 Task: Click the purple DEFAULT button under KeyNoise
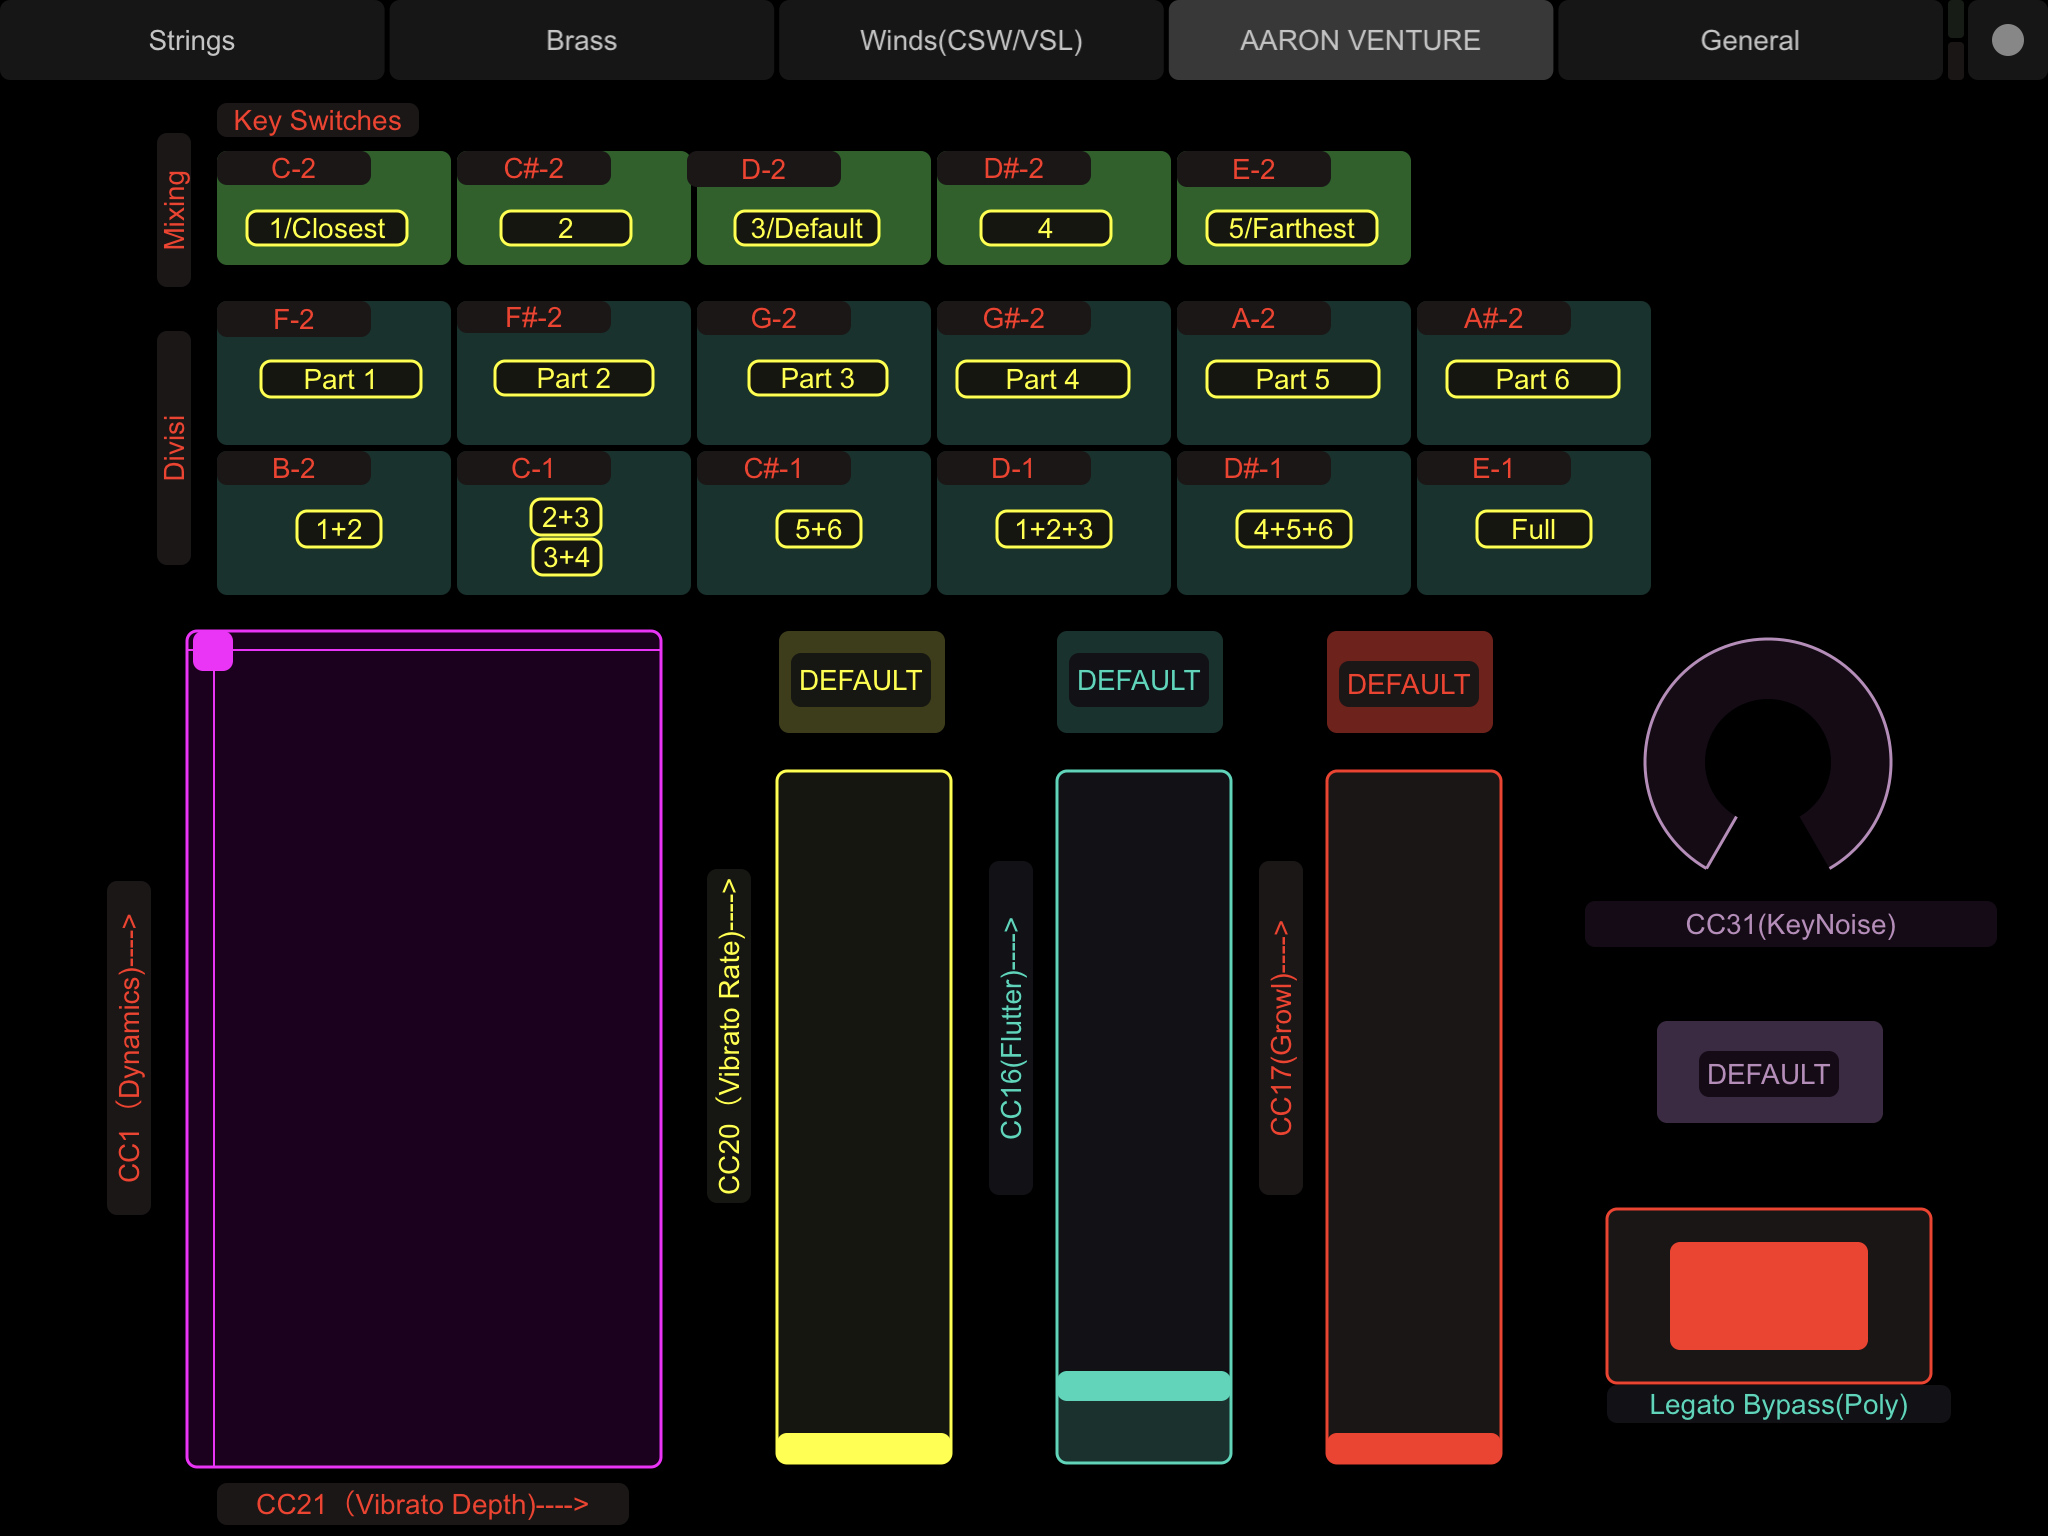1768,1073
